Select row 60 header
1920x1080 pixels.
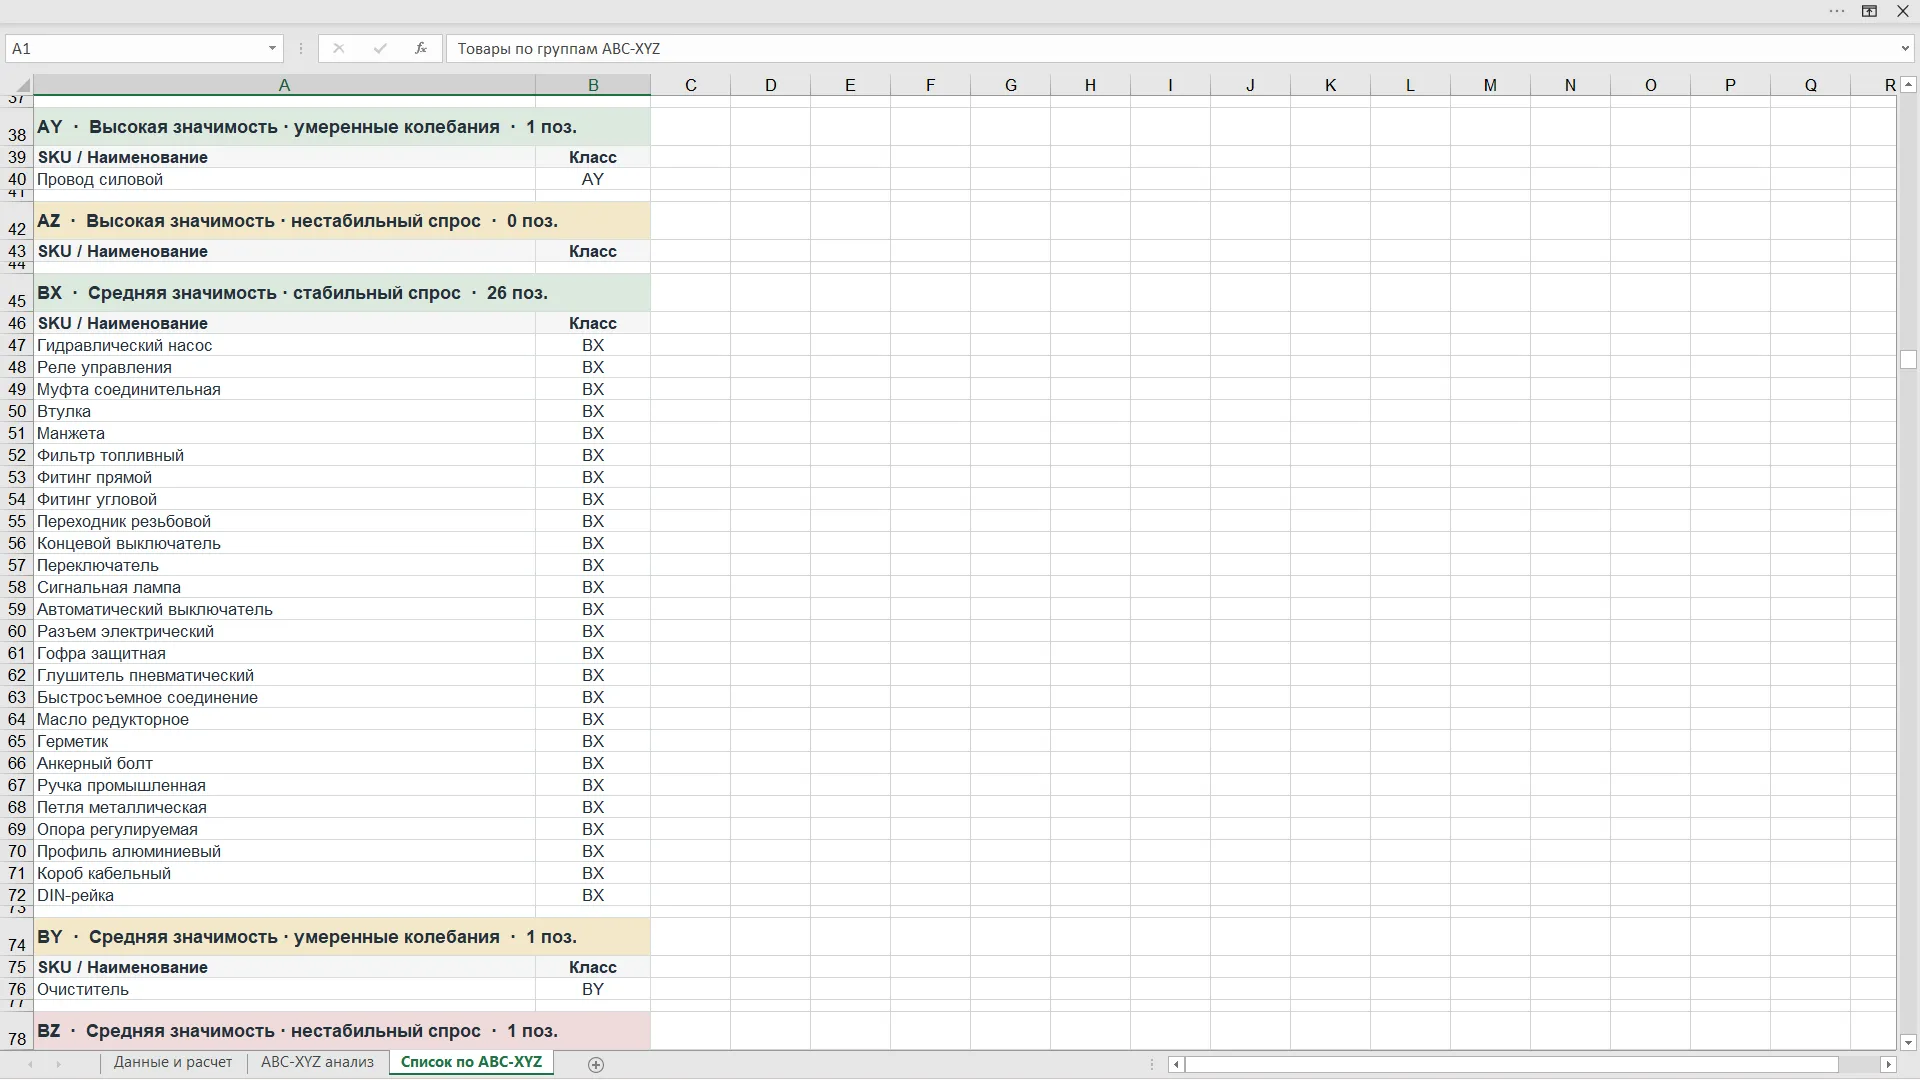[17, 631]
